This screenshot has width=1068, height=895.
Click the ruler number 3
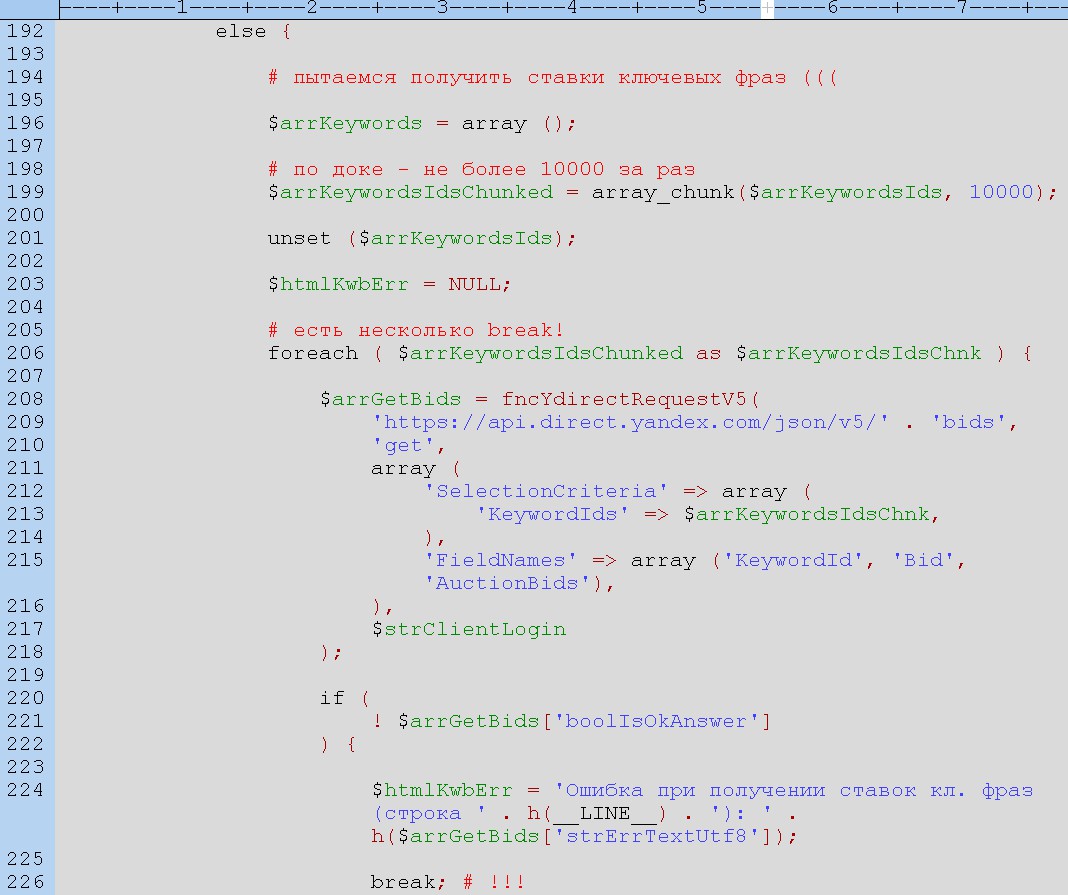(x=442, y=8)
